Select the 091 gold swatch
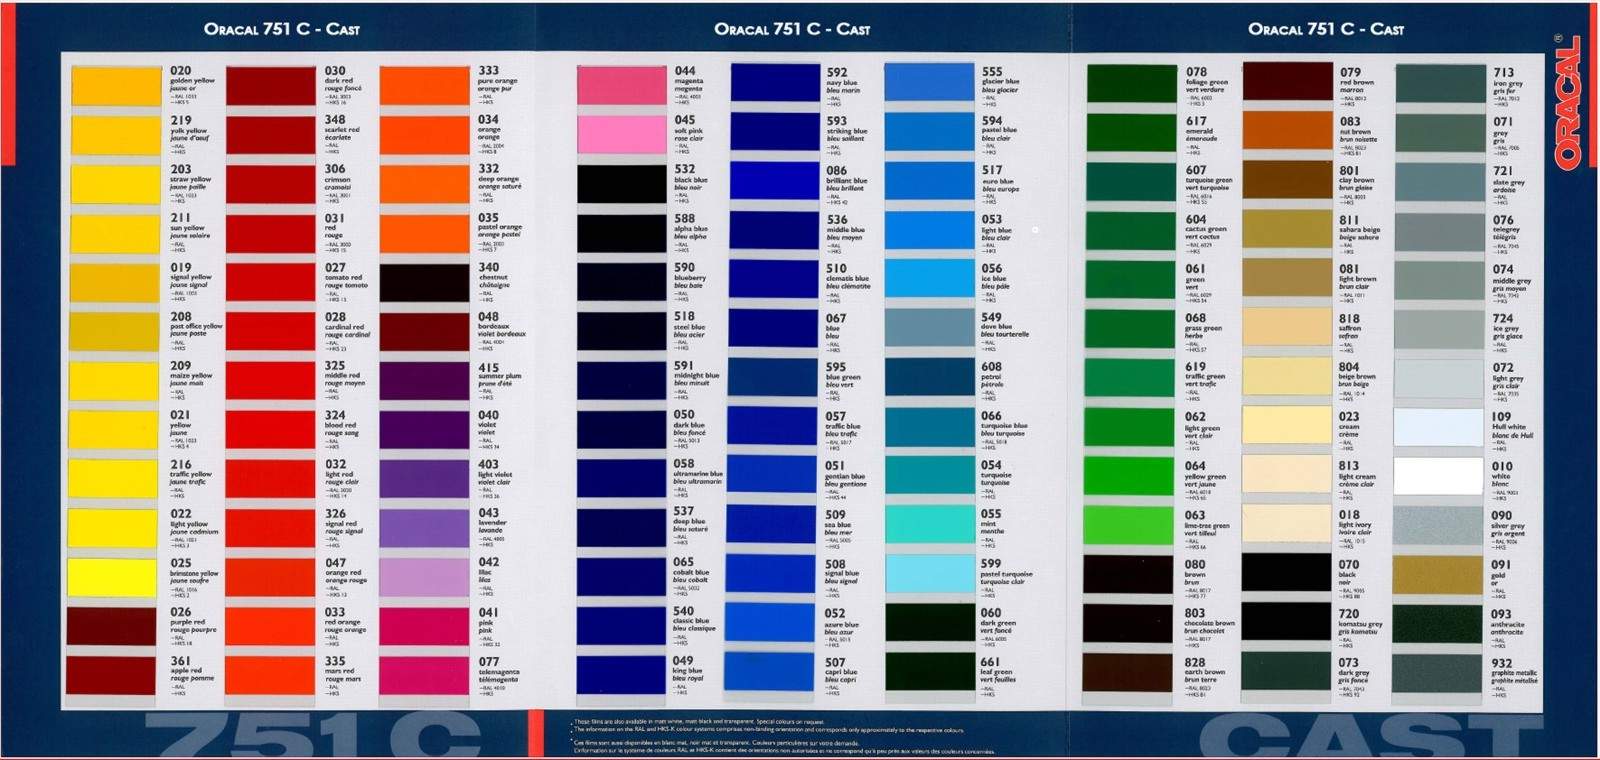 (1439, 575)
